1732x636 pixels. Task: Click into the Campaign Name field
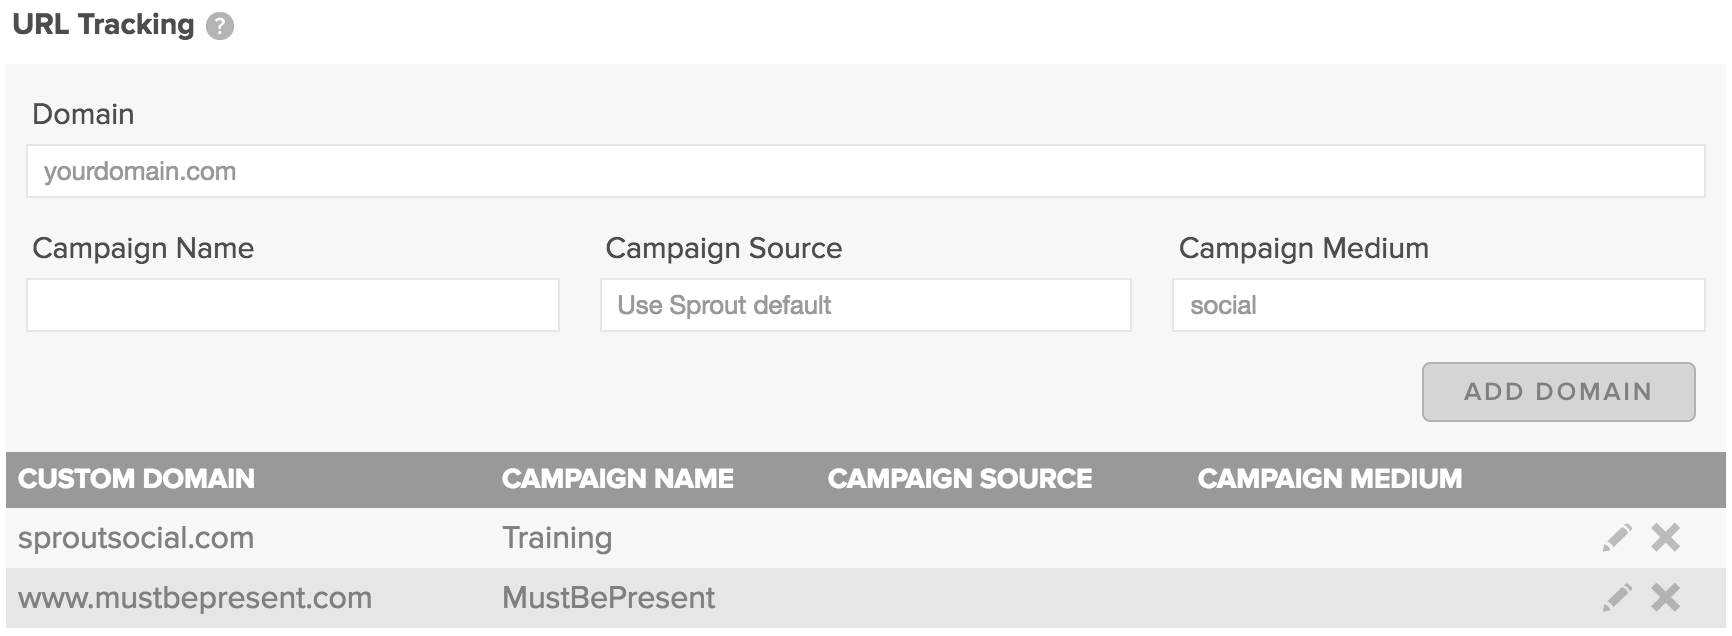point(293,305)
